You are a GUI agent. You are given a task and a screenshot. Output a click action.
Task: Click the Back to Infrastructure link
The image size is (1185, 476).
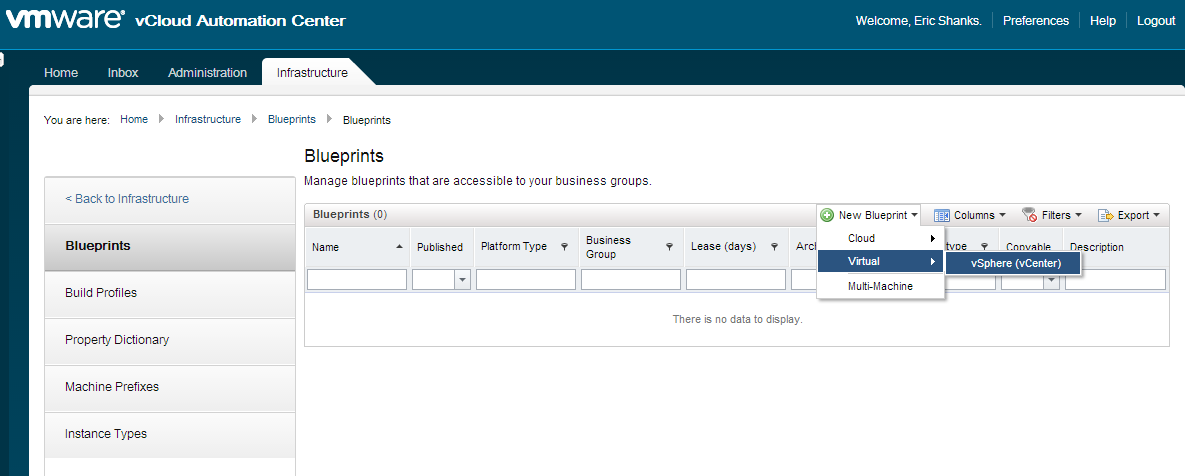coord(127,199)
